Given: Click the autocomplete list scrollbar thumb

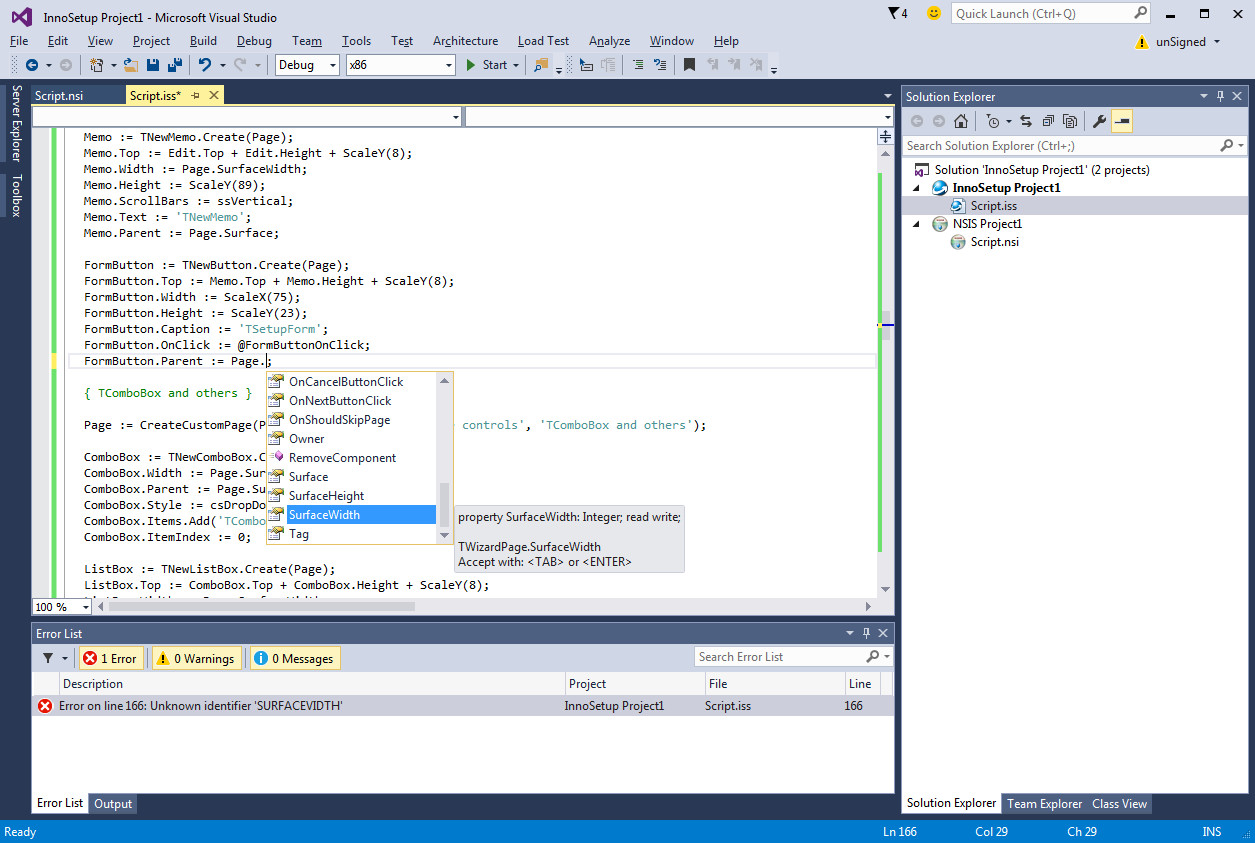Looking at the screenshot, I should 445,506.
